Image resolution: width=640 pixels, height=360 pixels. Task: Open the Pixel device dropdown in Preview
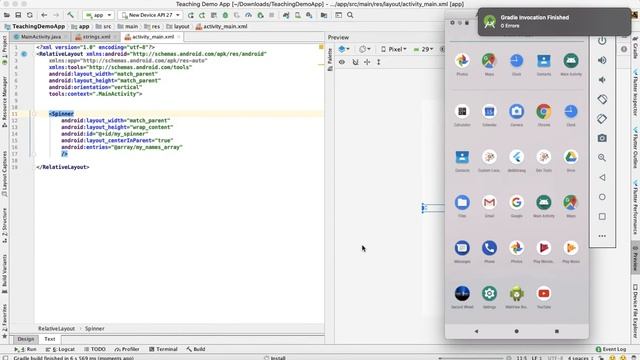tap(394, 49)
